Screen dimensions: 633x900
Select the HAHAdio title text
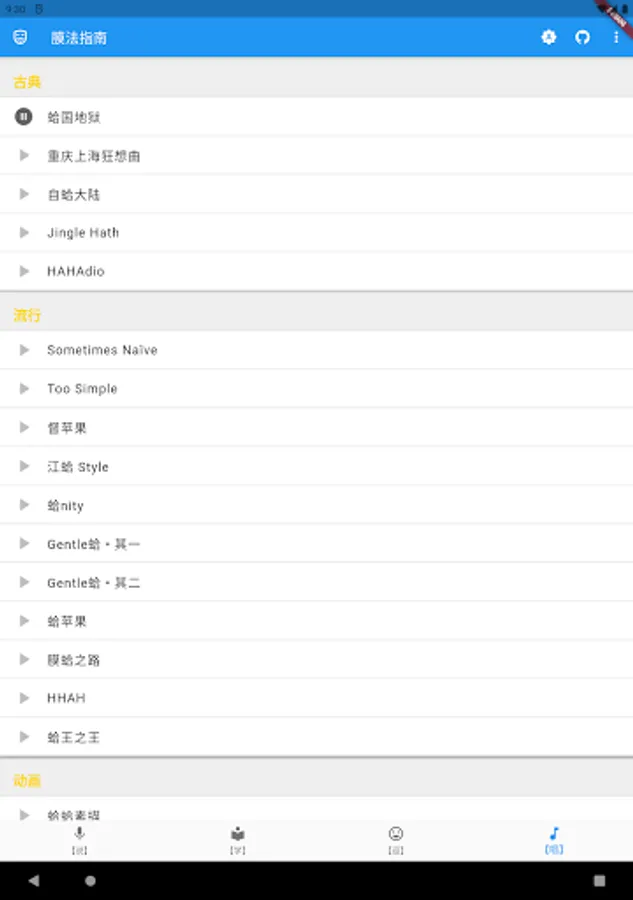(76, 271)
